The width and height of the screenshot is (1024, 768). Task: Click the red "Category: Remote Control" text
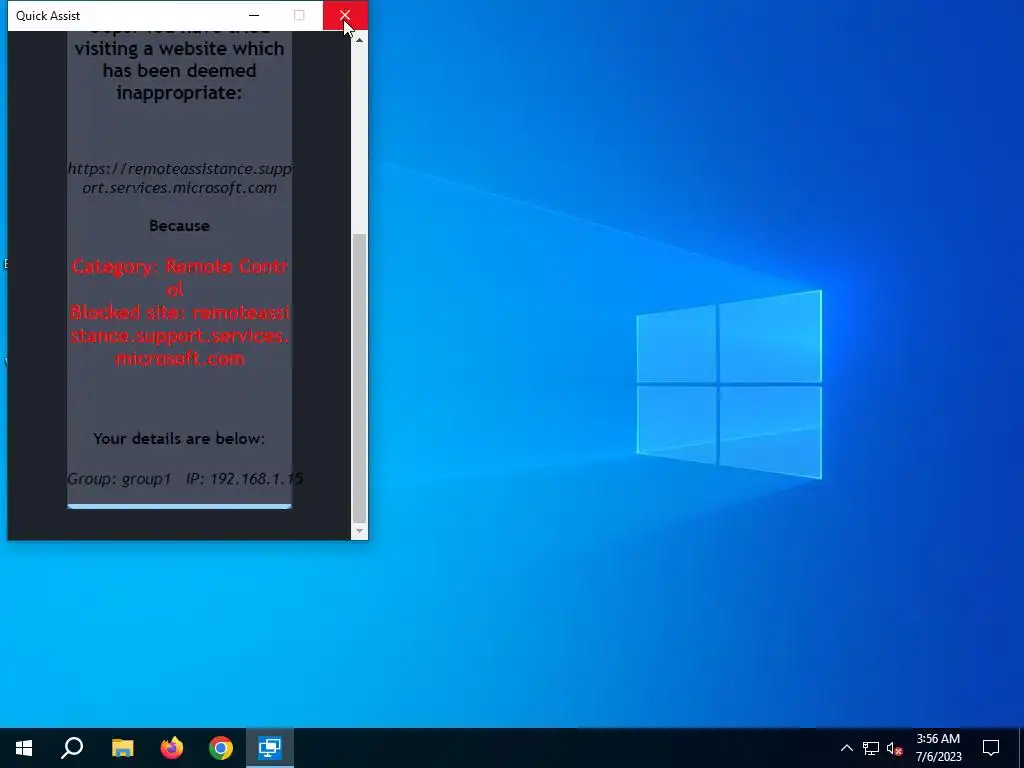pos(179,278)
